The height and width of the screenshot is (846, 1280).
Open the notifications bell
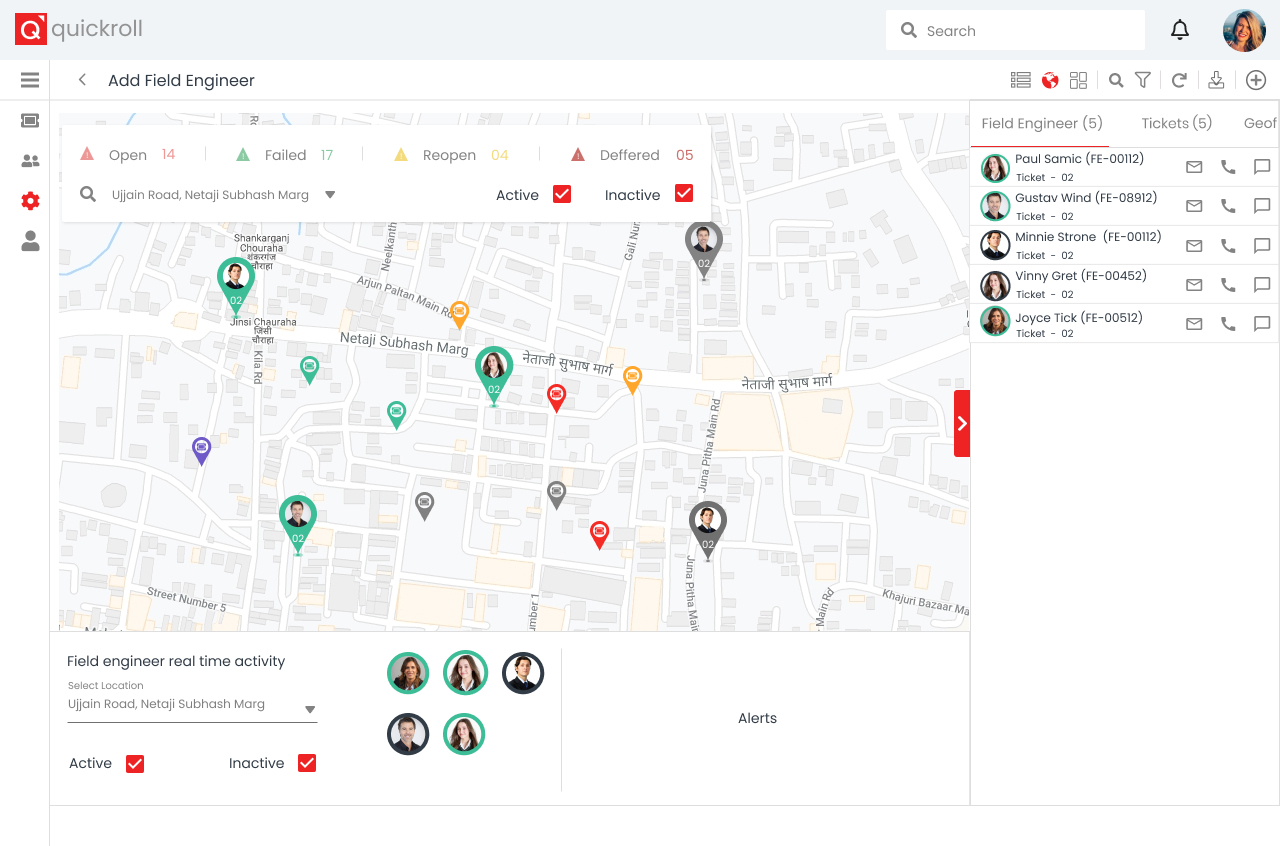[1180, 30]
